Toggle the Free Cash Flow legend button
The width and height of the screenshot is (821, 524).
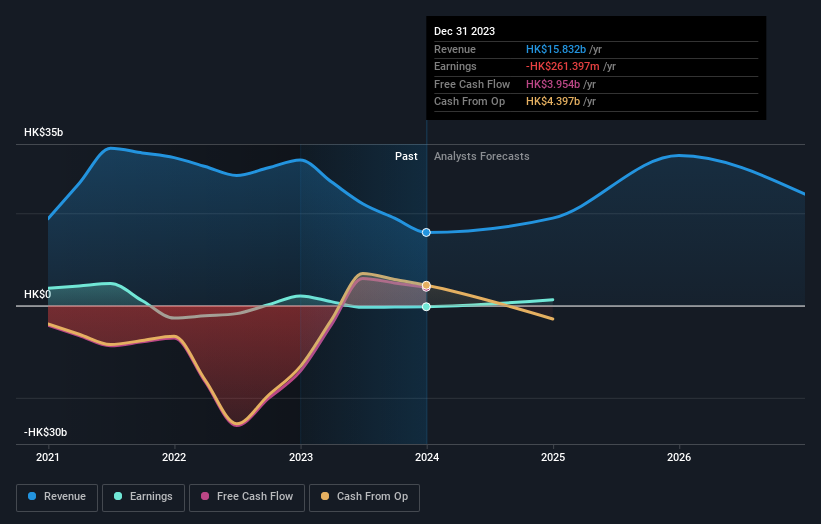coord(247,497)
